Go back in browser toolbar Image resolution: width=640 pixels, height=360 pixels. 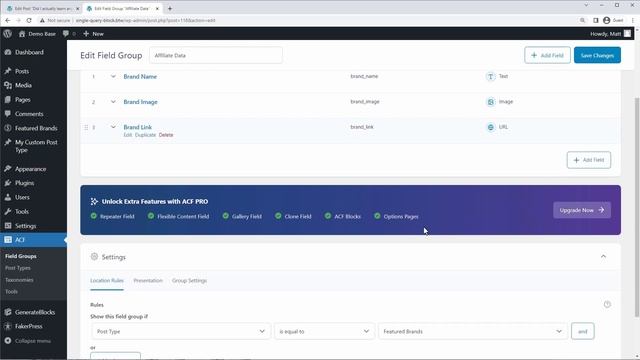[x=8, y=20]
